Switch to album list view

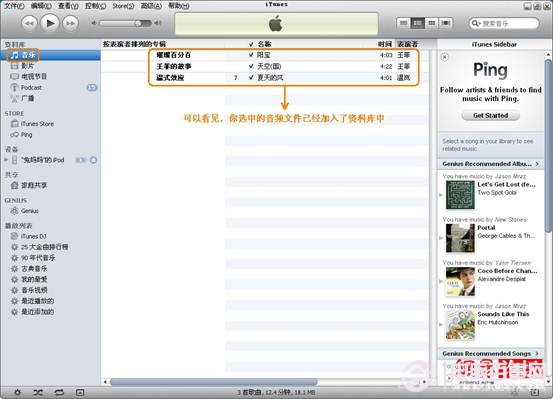418,23
